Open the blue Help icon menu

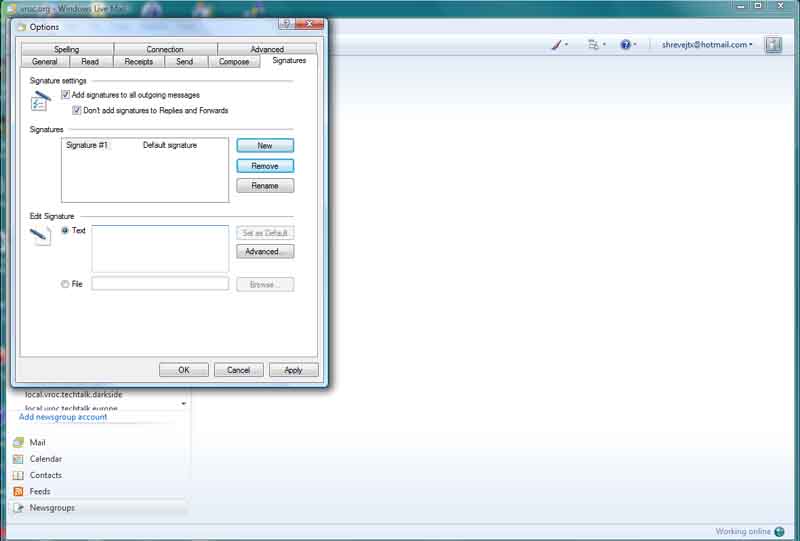(628, 45)
